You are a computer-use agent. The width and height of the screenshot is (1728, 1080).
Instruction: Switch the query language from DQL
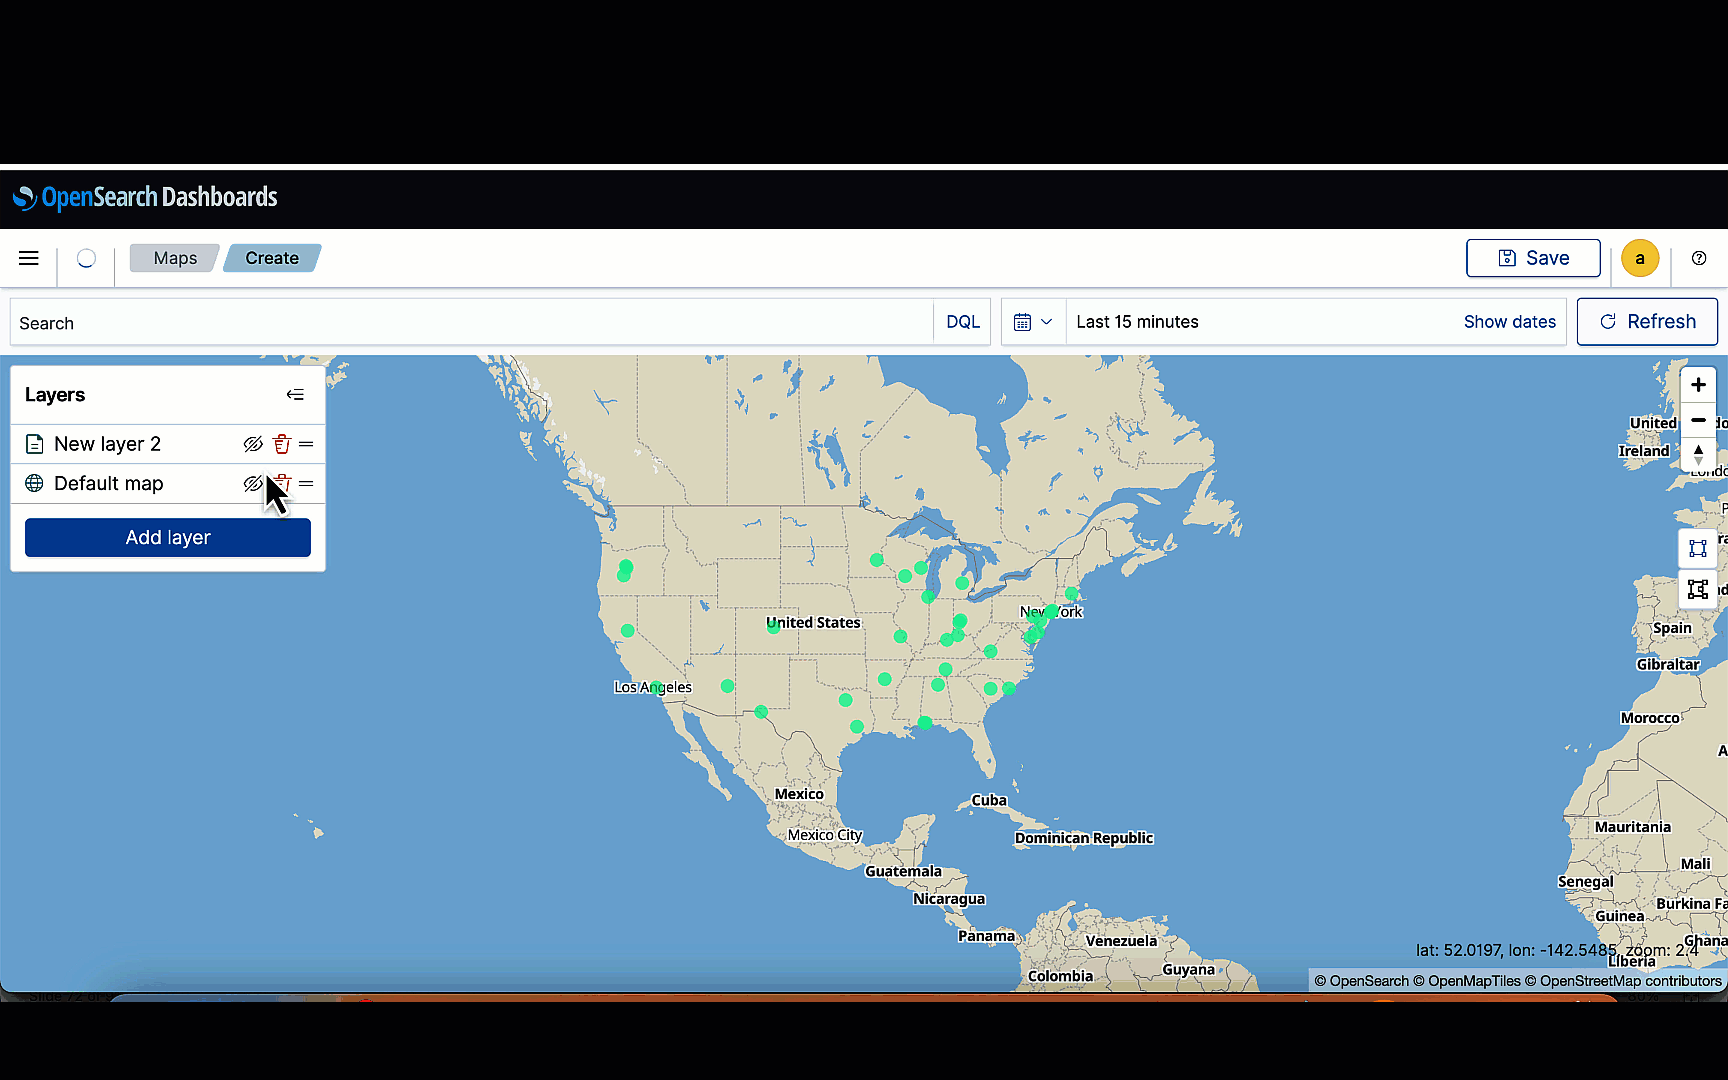[x=963, y=322]
